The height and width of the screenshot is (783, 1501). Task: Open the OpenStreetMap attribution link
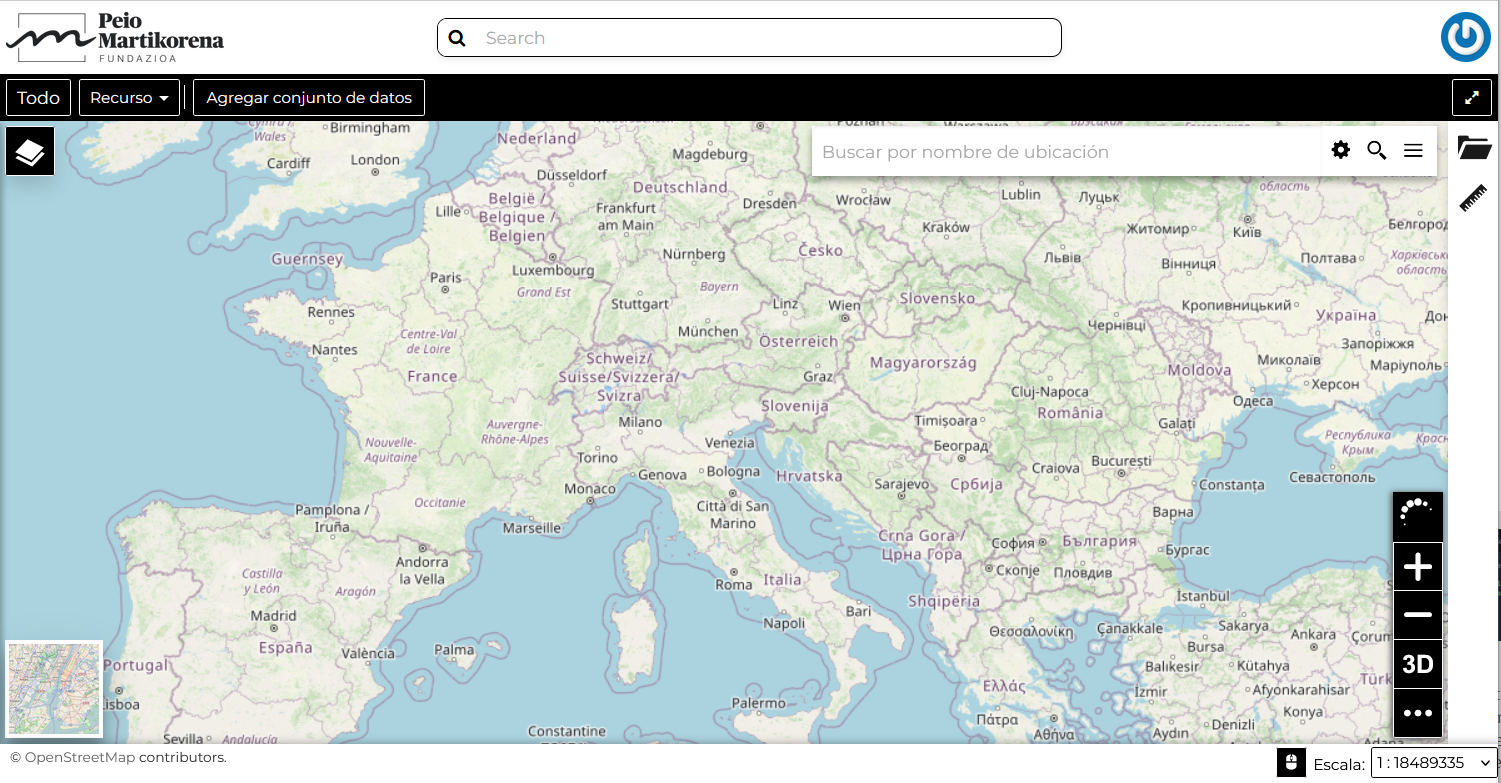pyautogui.click(x=79, y=757)
